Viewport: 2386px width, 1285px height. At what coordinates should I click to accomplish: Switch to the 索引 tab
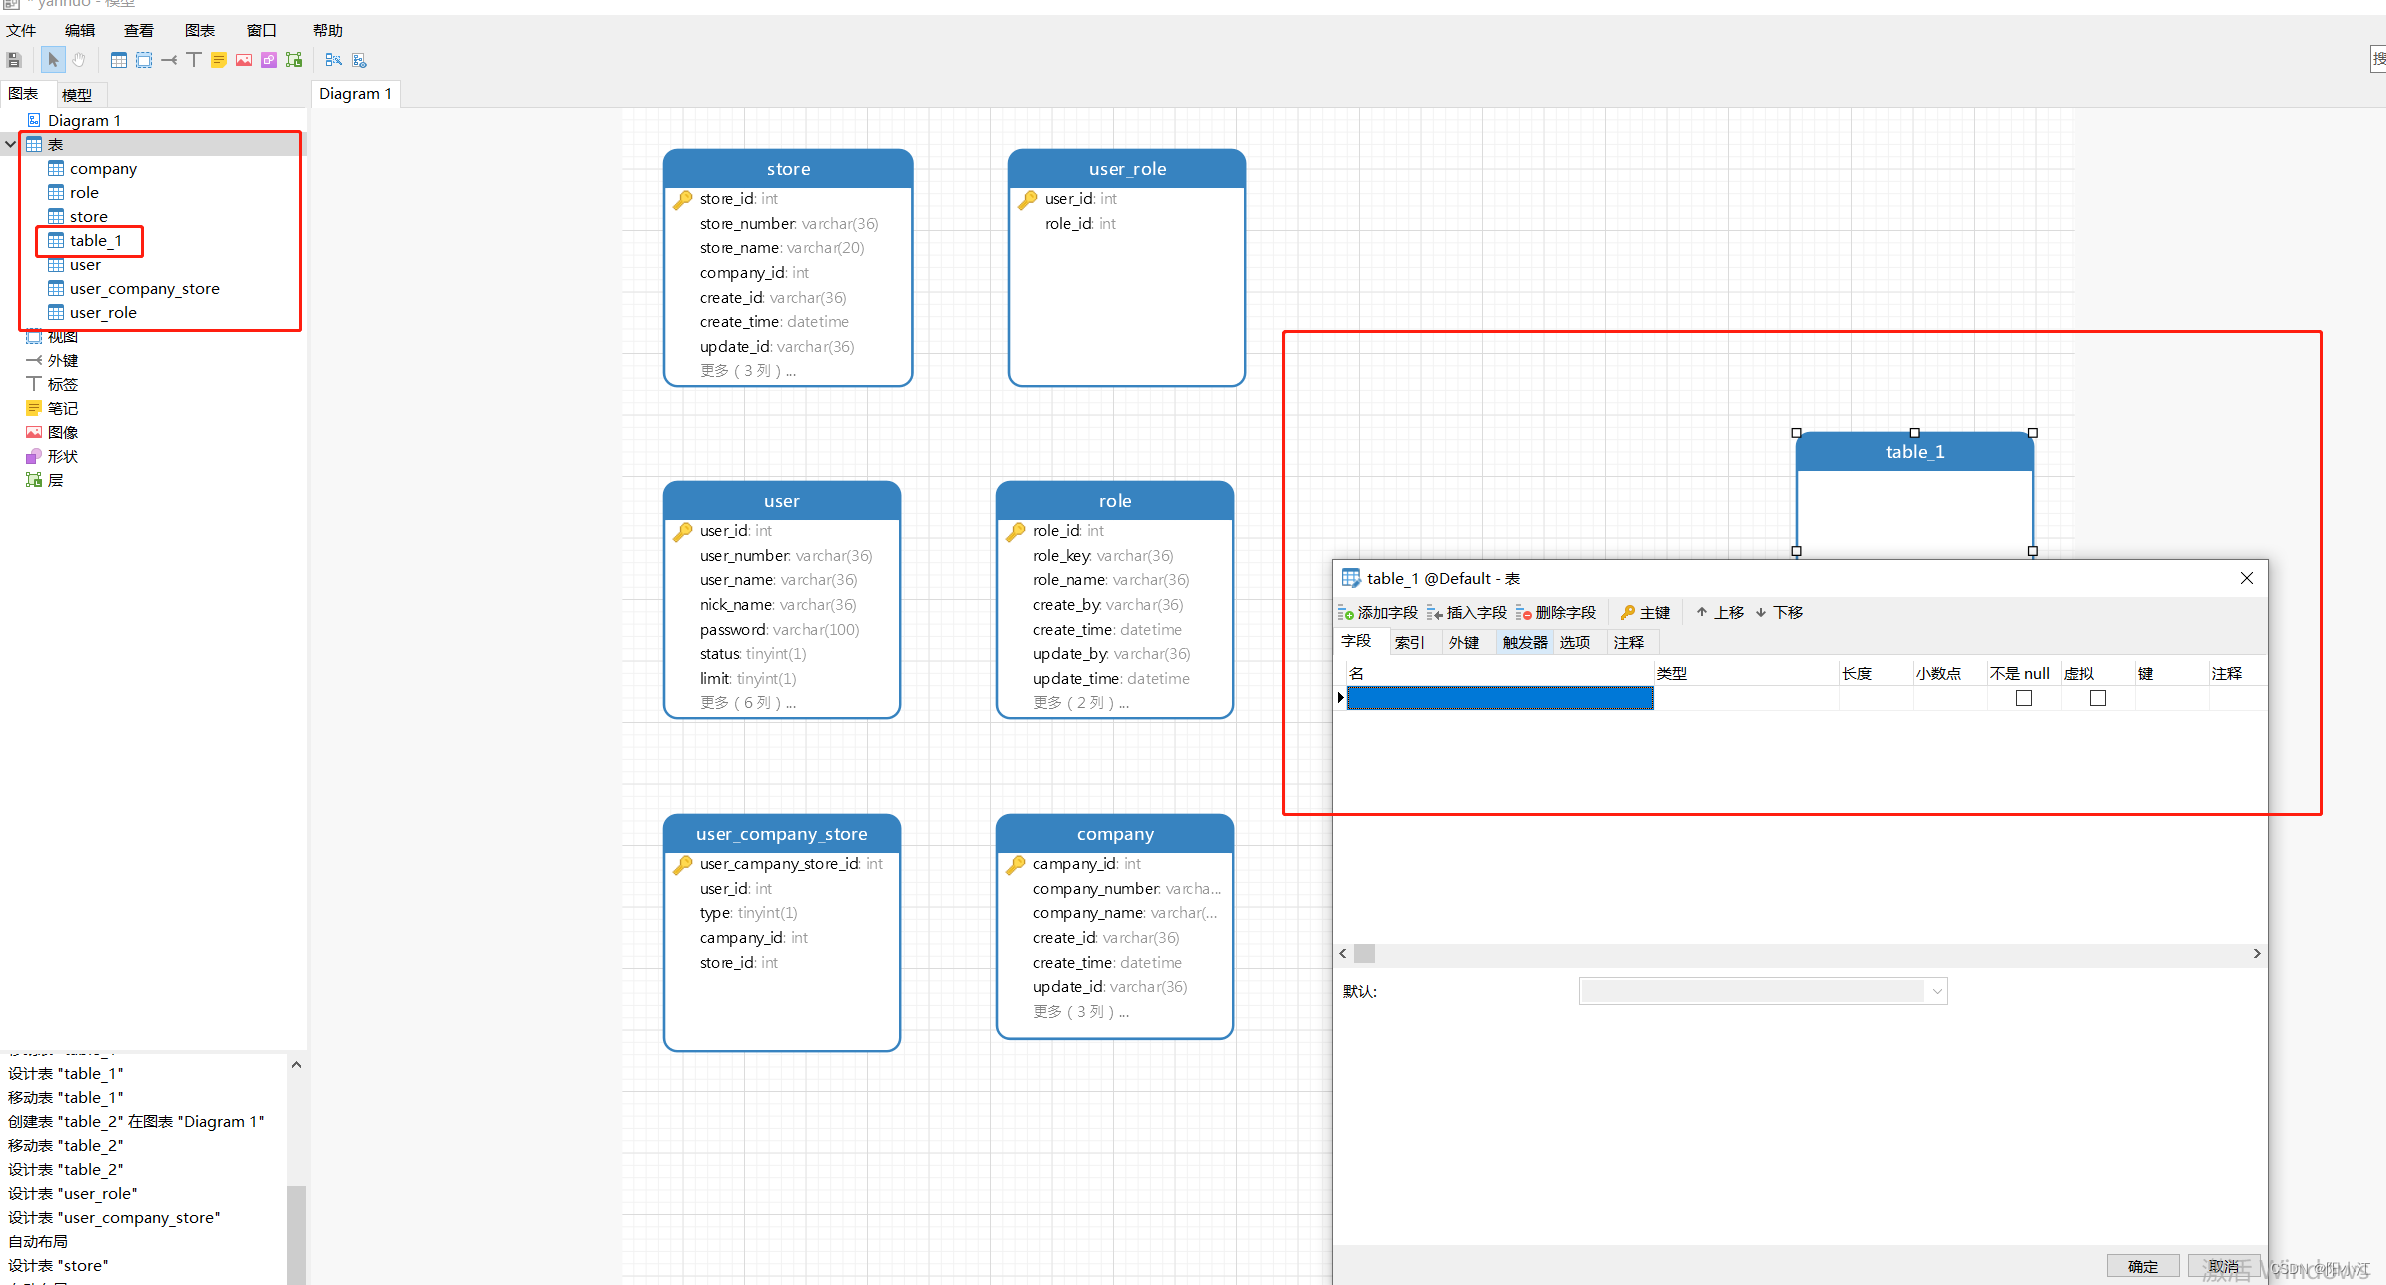point(1409,642)
